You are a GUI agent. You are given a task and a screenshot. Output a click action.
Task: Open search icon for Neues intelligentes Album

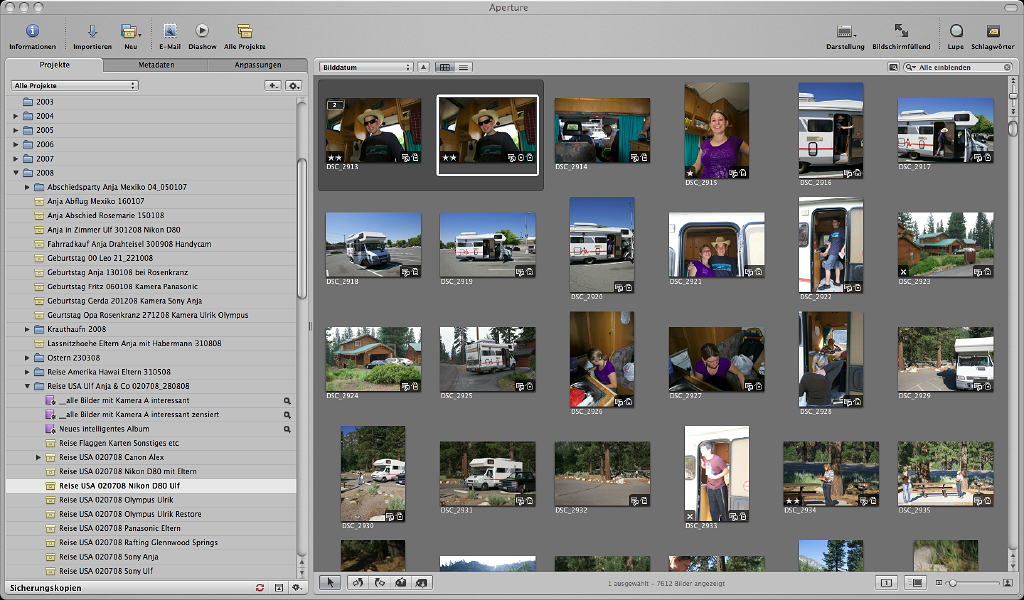point(287,429)
